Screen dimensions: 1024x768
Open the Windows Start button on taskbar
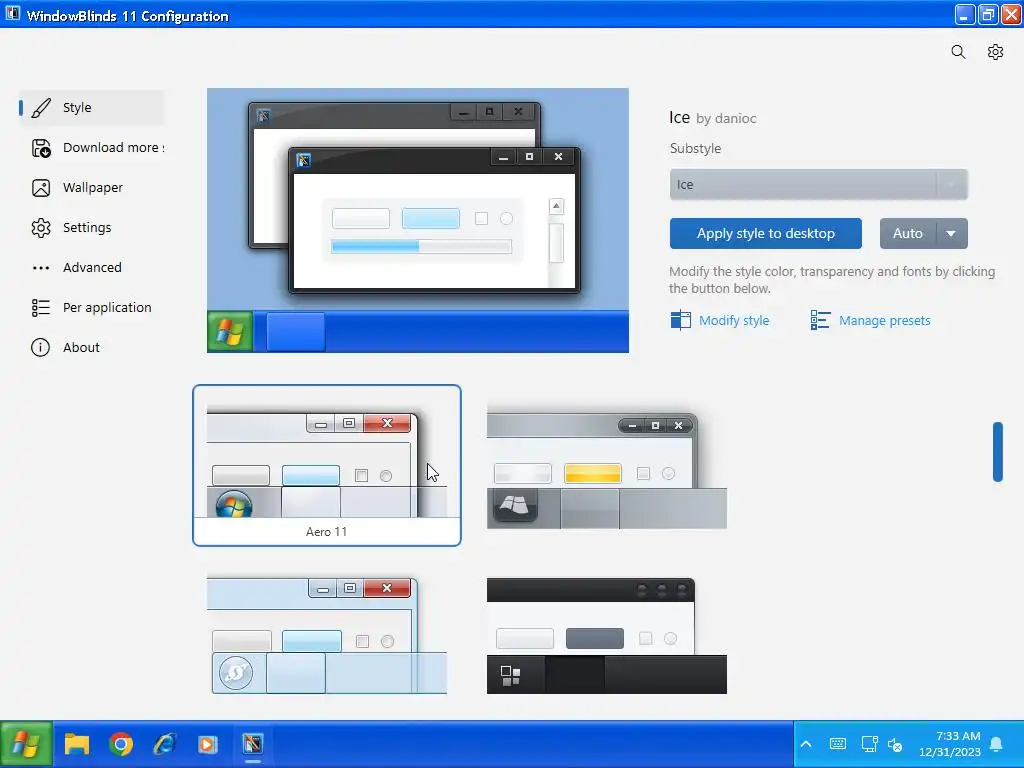26,744
